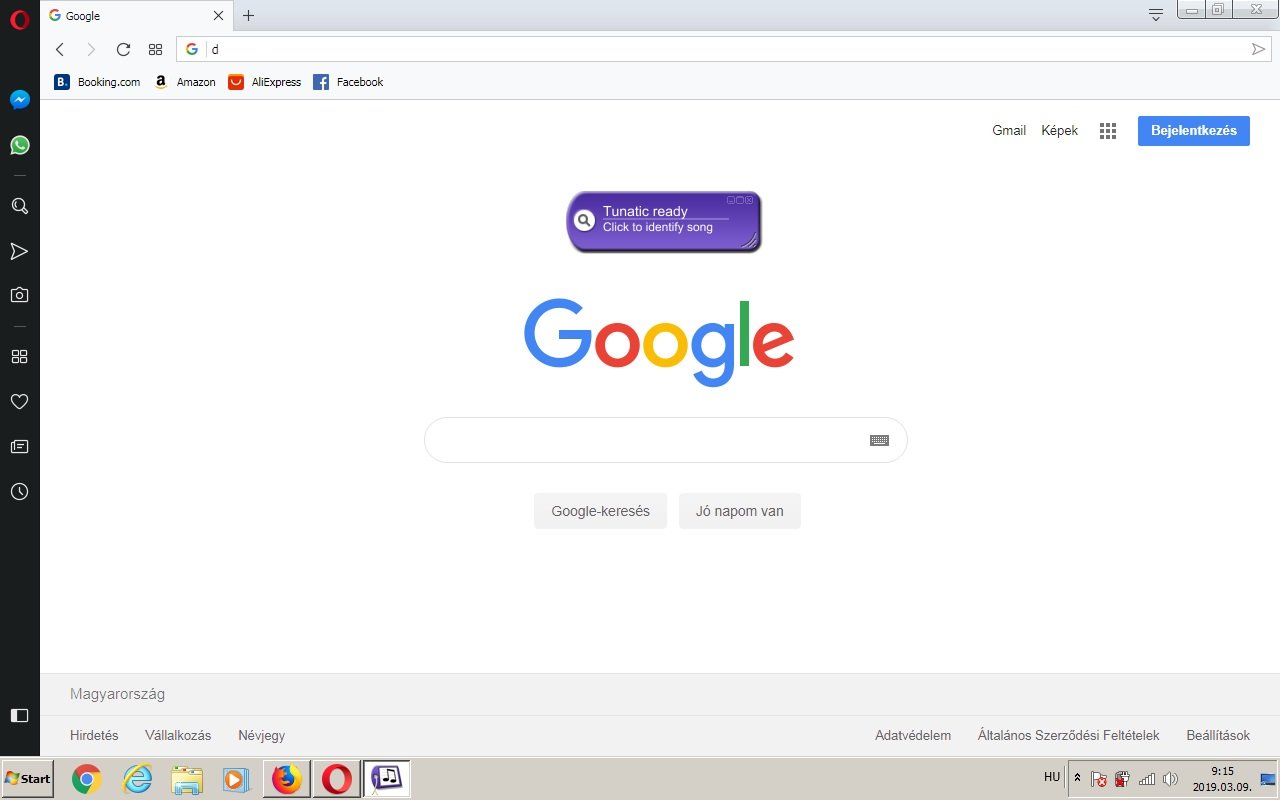Switch to Tunatic in the taskbar
This screenshot has height=800, width=1280.
tap(386, 779)
